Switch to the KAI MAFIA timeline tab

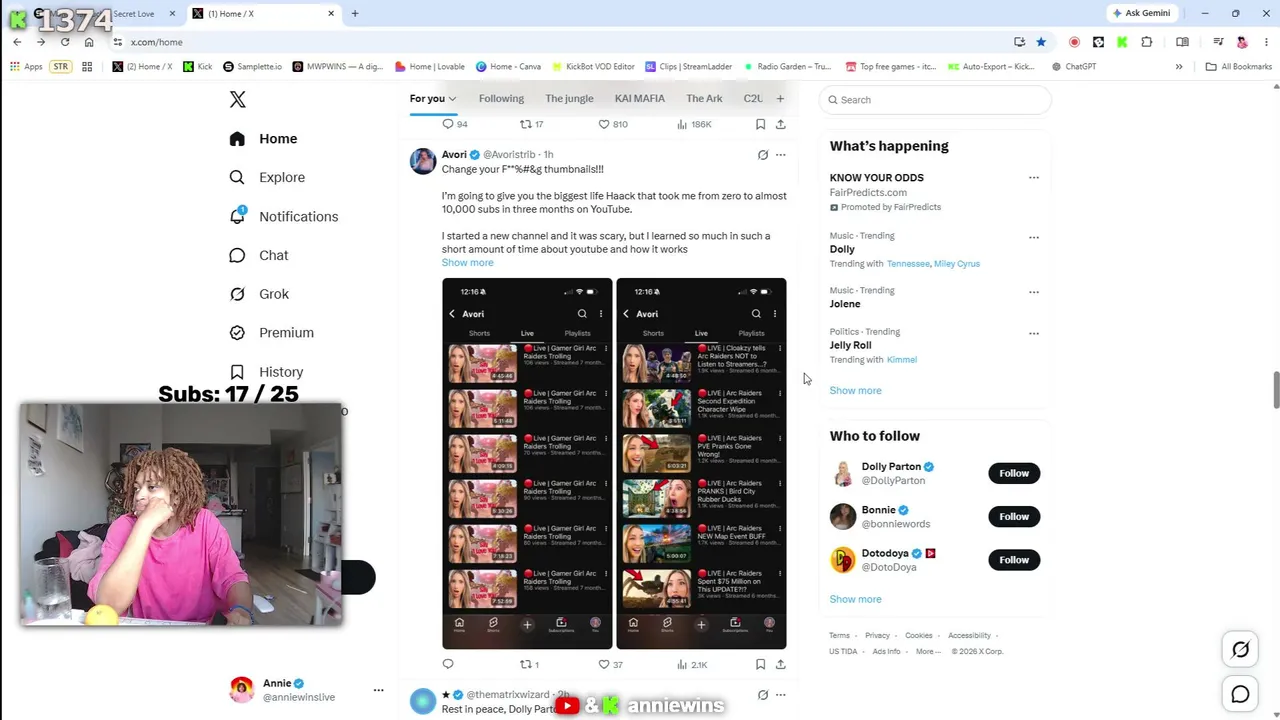point(640,98)
